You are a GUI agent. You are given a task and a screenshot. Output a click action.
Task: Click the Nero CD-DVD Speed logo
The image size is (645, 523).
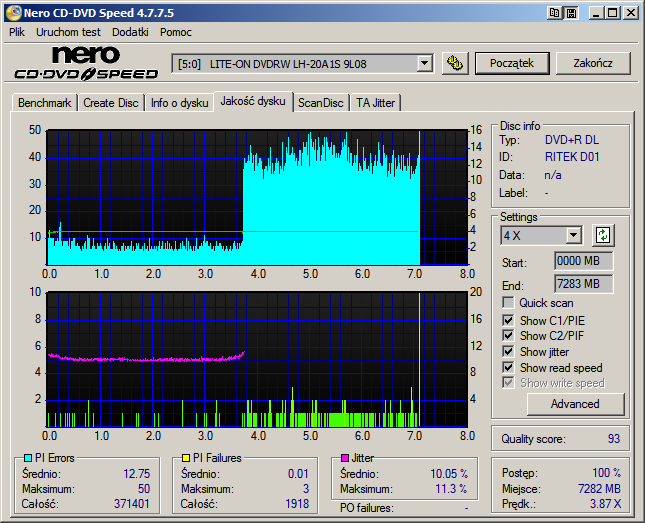pyautogui.click(x=86, y=63)
